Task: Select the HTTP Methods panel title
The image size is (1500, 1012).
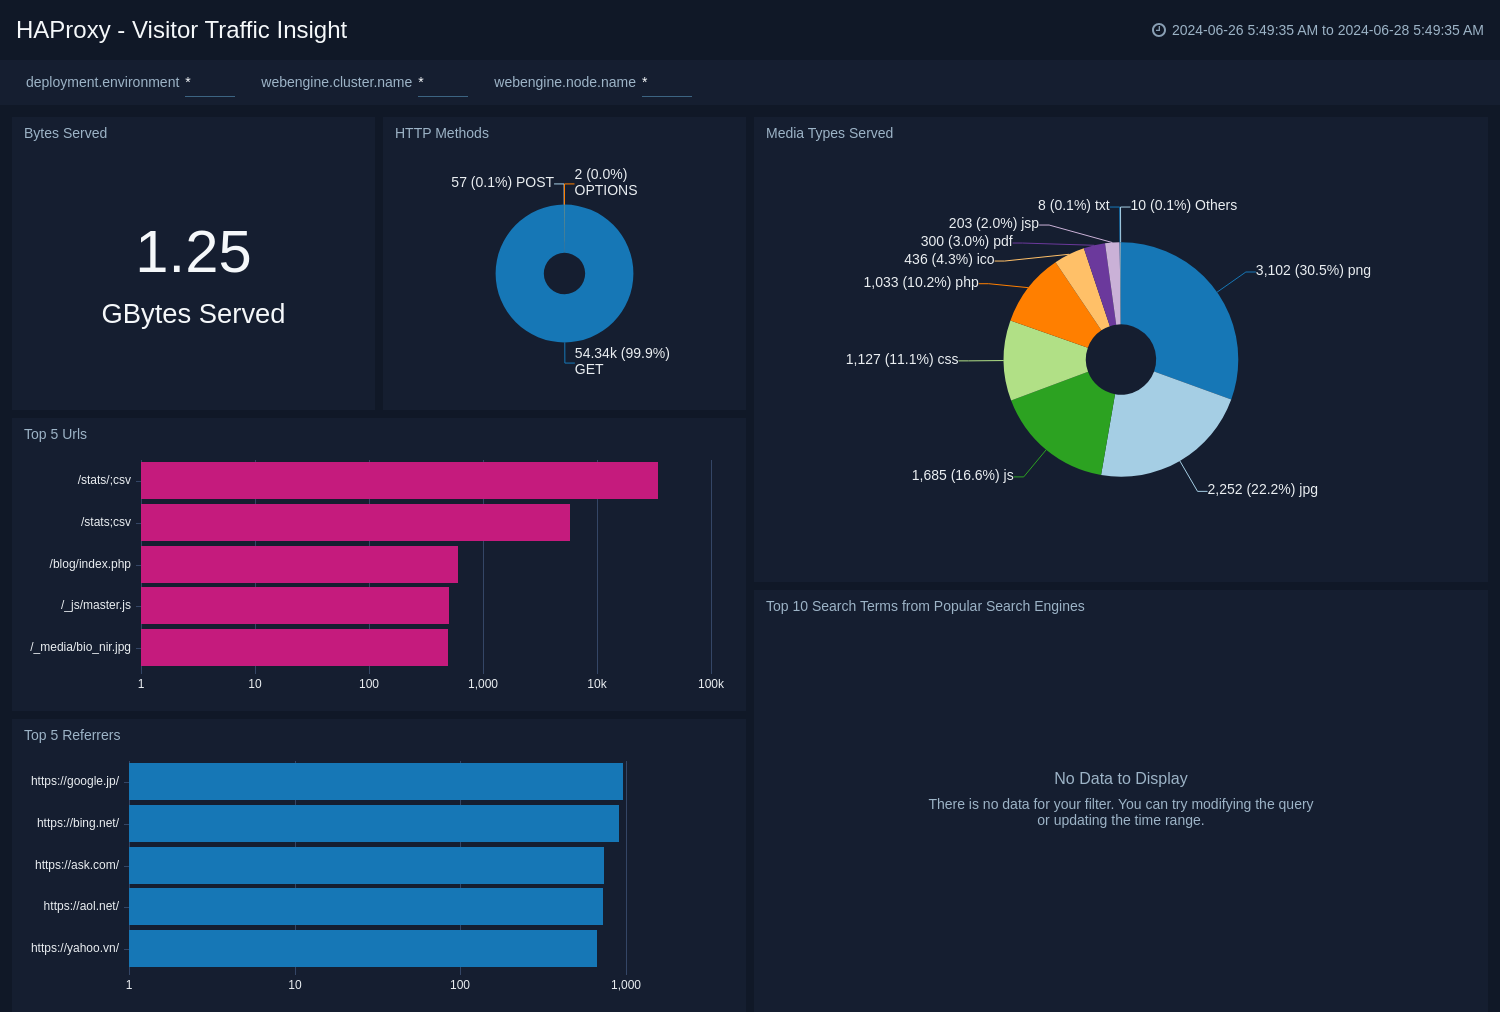Action: (x=442, y=133)
